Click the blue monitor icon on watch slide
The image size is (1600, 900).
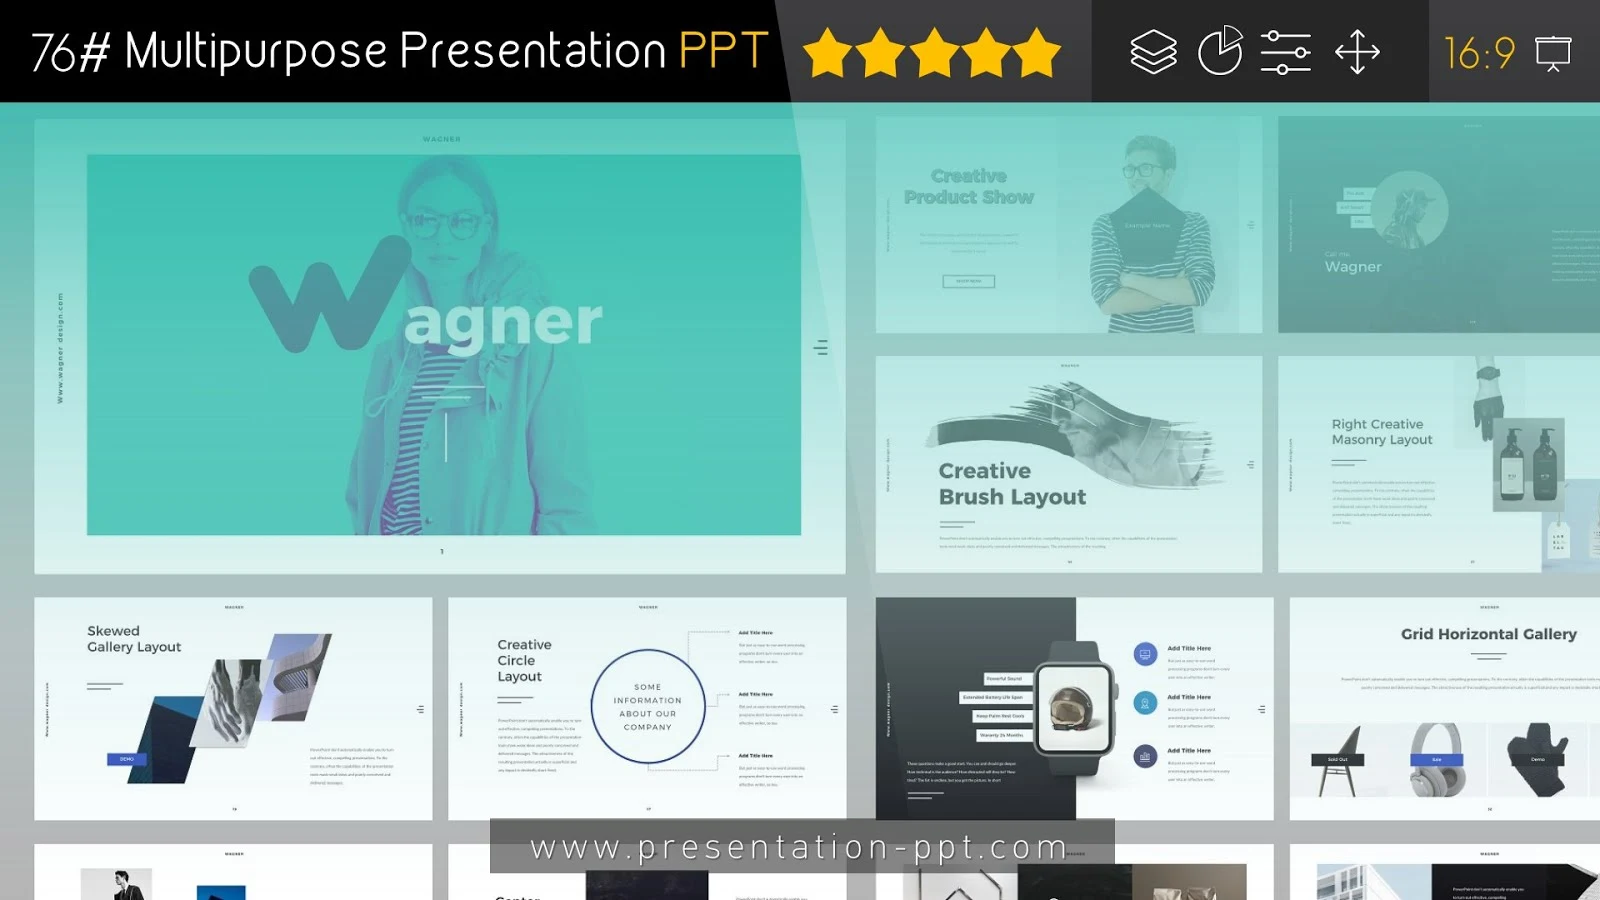coord(1145,654)
